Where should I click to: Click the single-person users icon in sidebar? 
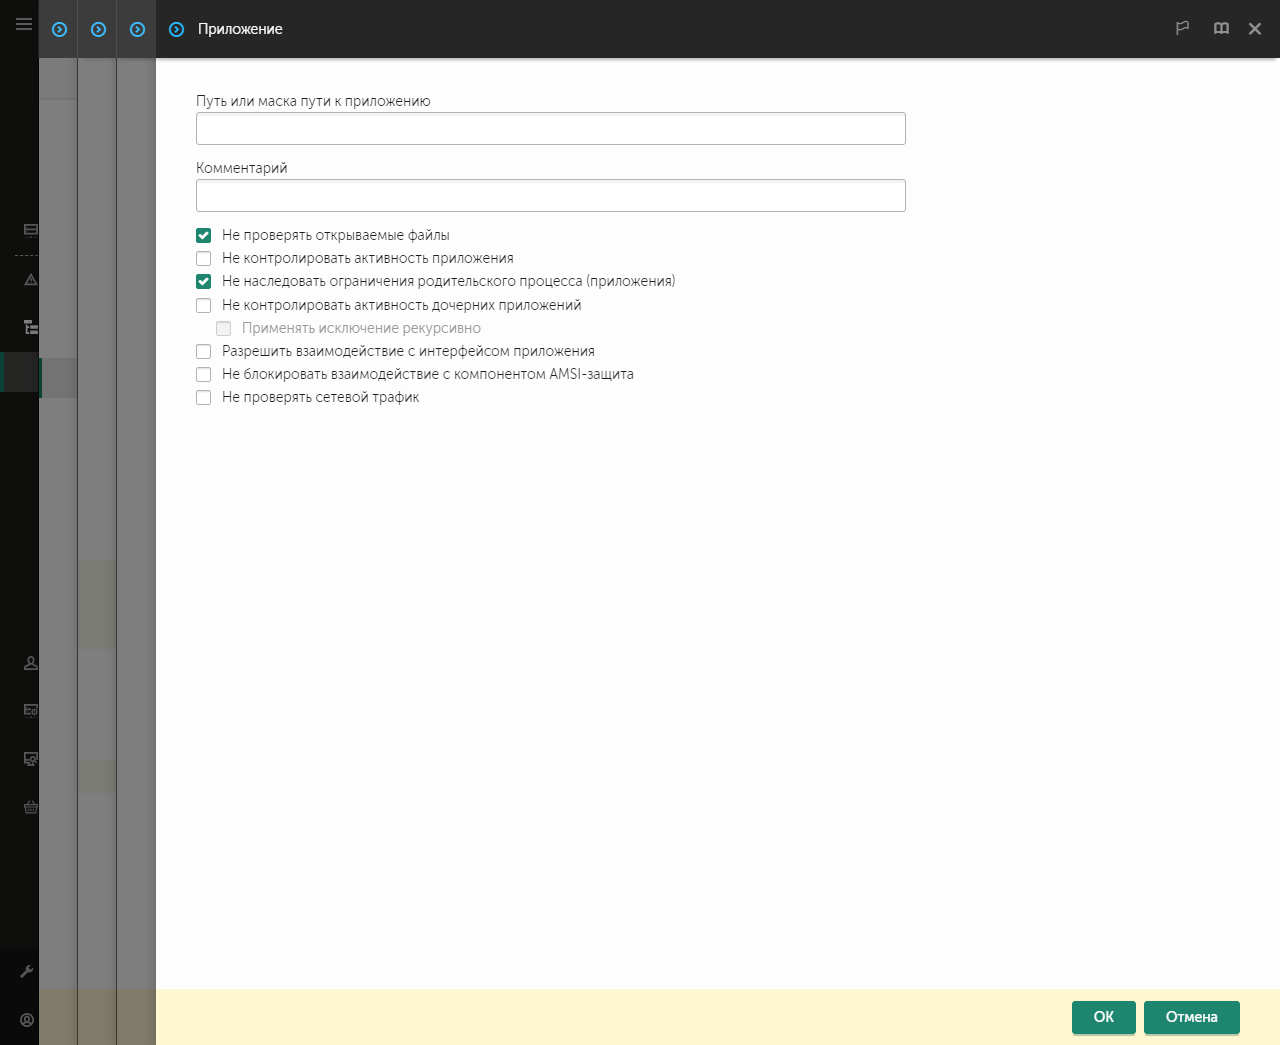pos(30,663)
